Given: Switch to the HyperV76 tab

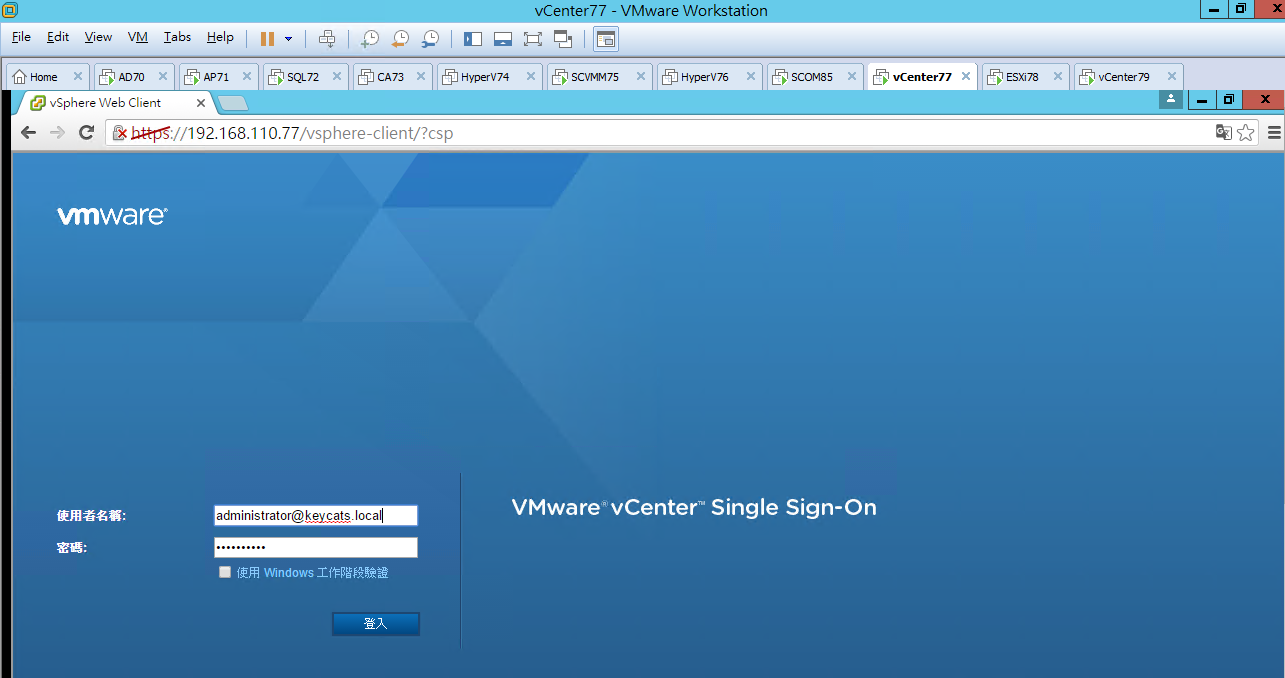Looking at the screenshot, I should [710, 77].
